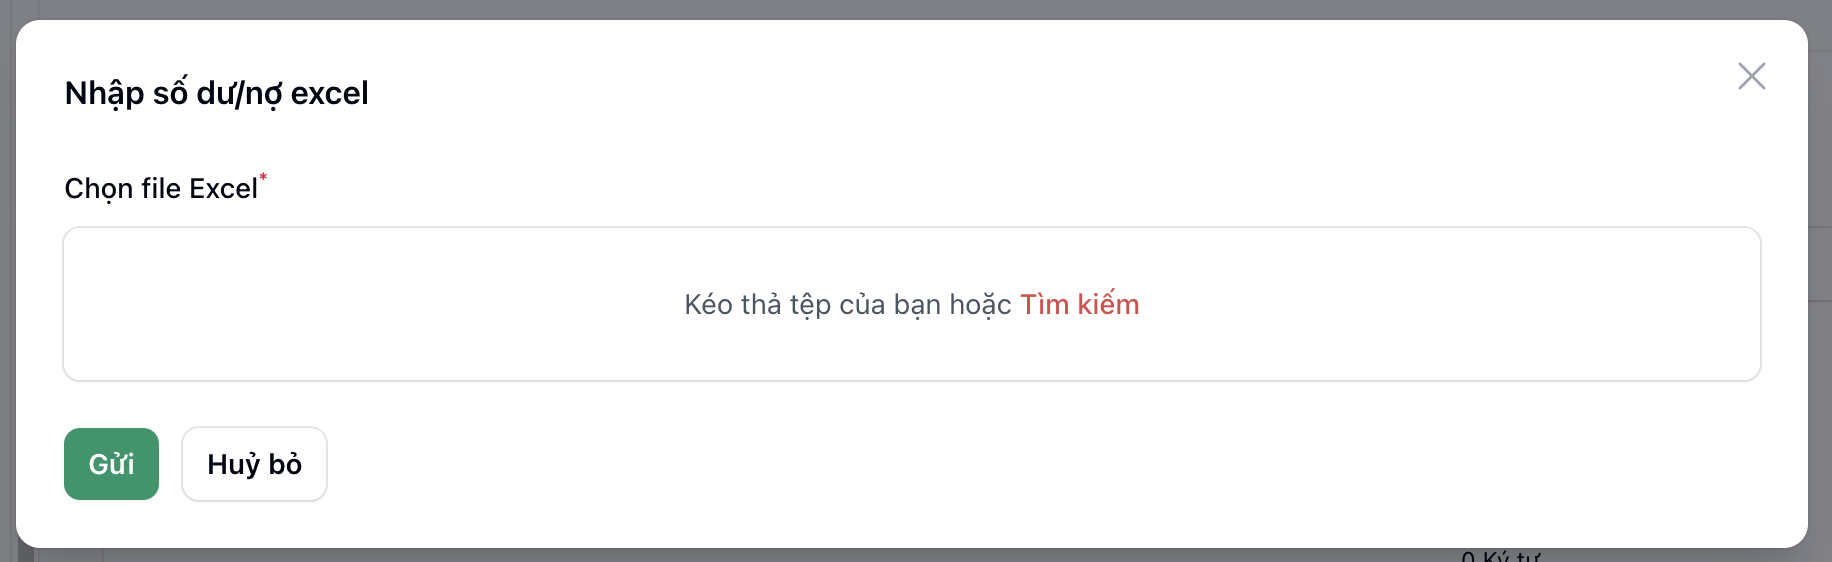Click the dimmed backdrop left of the dialog
The width and height of the screenshot is (1832, 562).
coord(7,300)
